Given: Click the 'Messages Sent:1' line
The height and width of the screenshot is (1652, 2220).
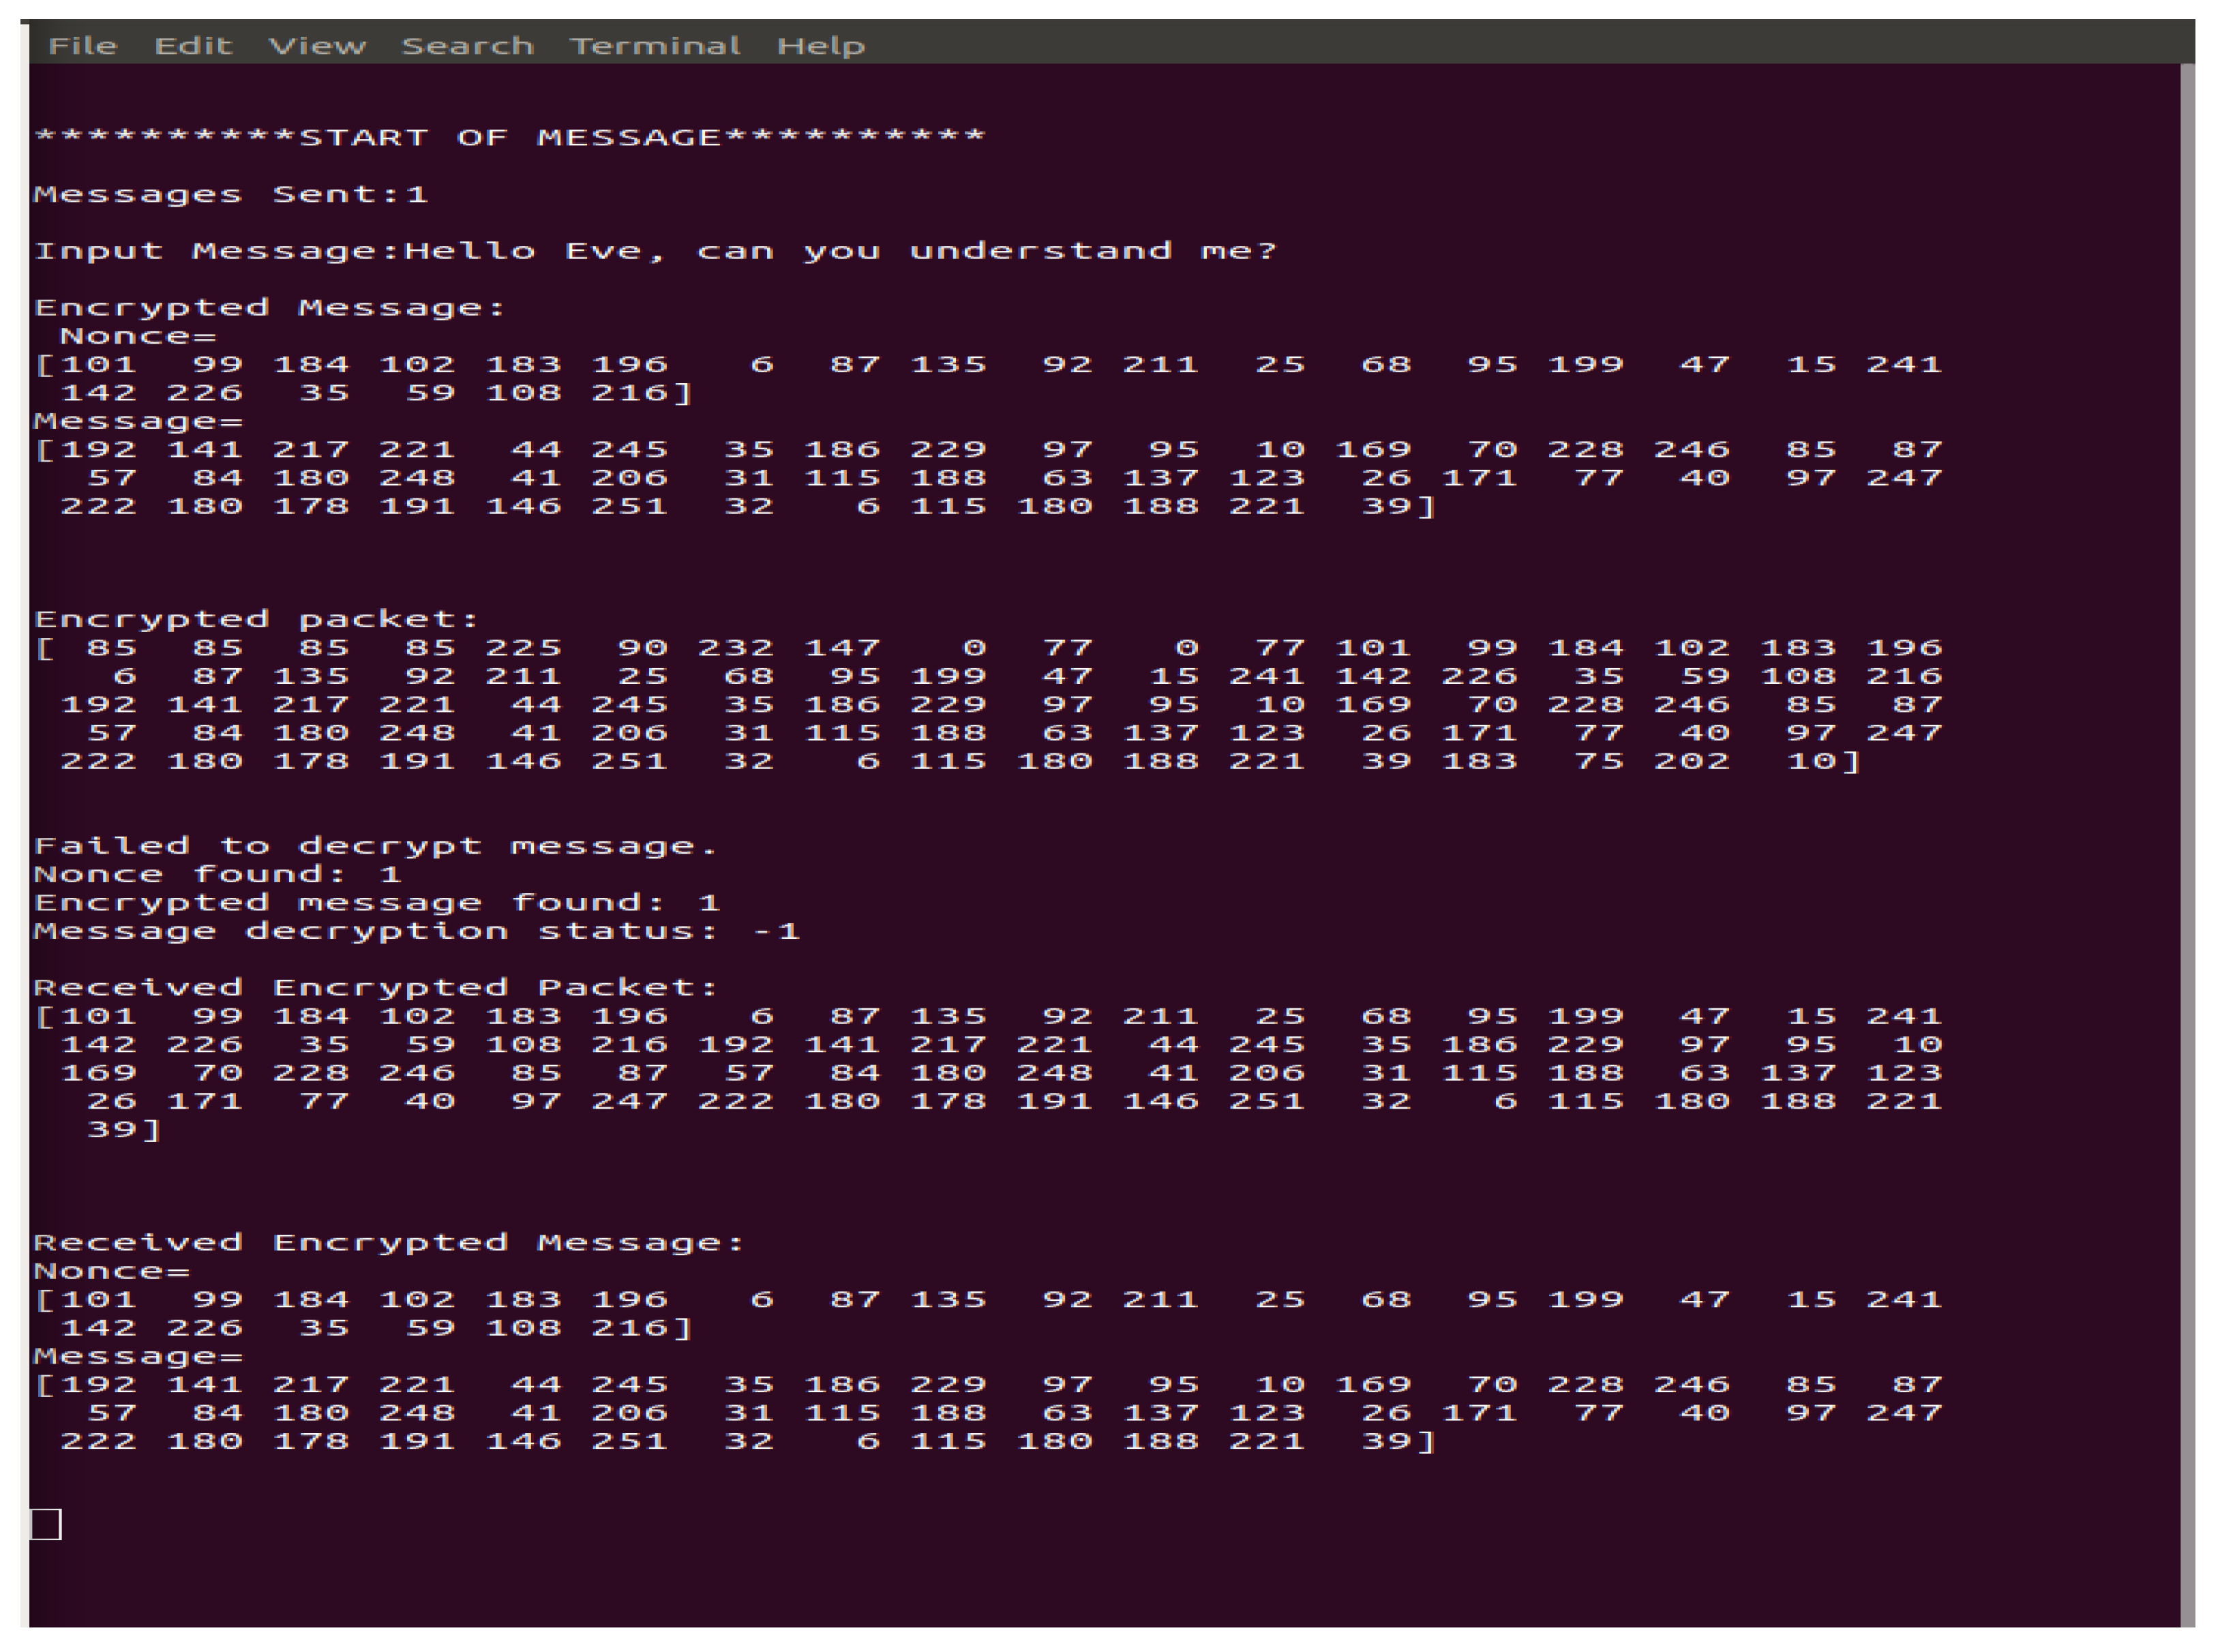Looking at the screenshot, I should 231,194.
